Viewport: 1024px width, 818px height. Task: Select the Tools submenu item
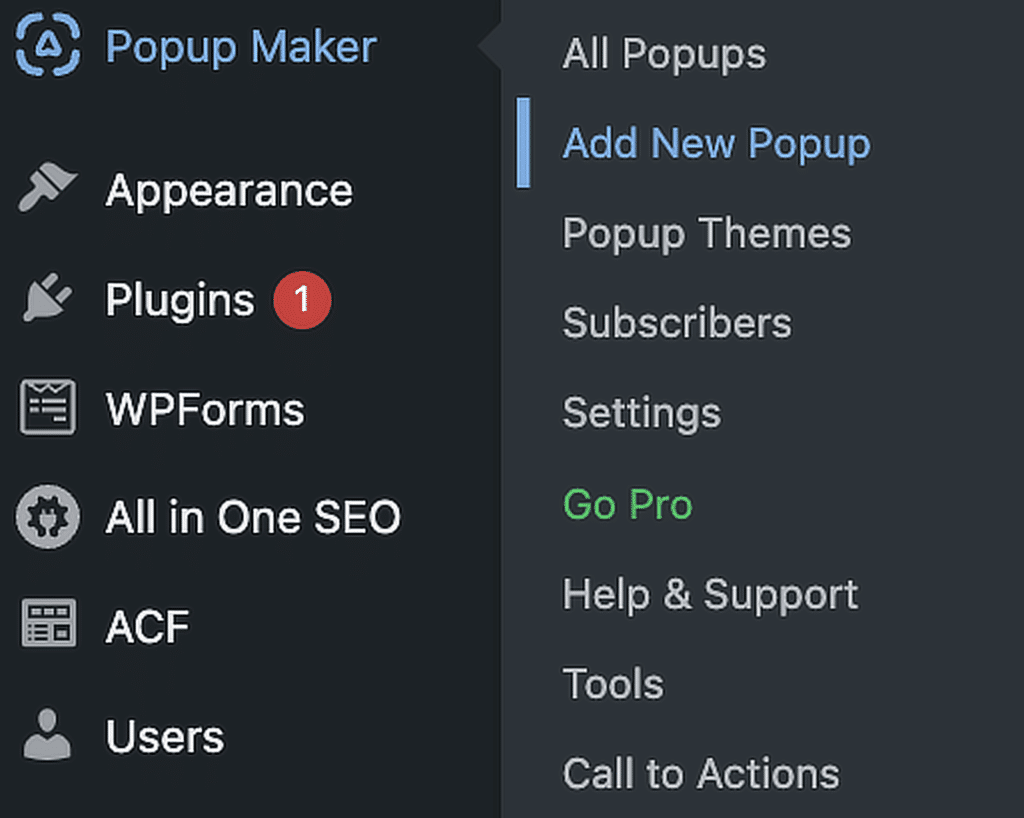click(613, 683)
